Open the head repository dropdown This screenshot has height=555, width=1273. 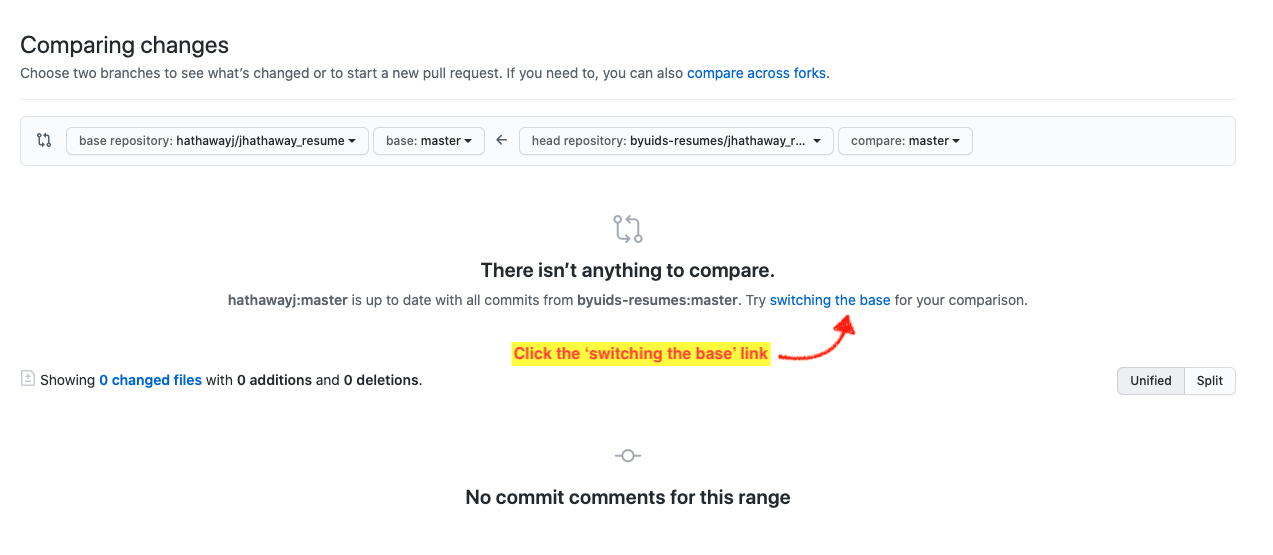676,141
